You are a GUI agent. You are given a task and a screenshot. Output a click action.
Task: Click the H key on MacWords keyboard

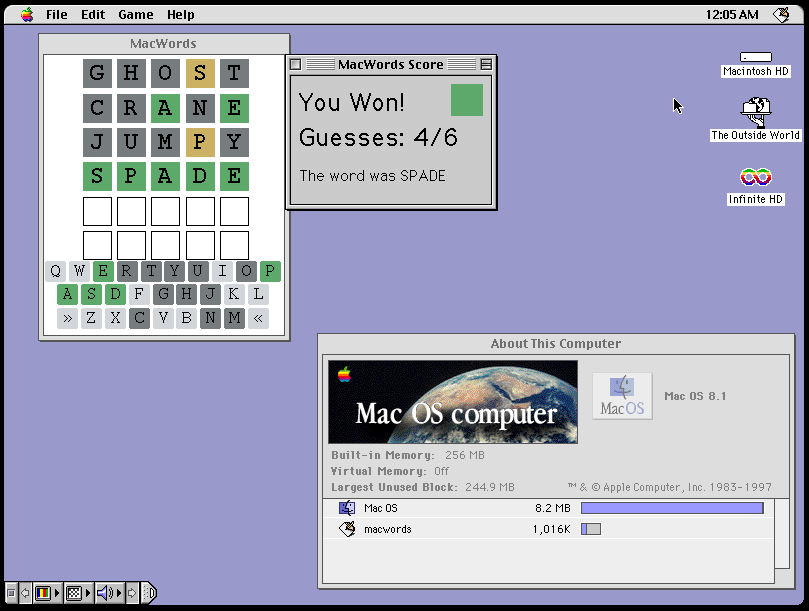pyautogui.click(x=186, y=294)
